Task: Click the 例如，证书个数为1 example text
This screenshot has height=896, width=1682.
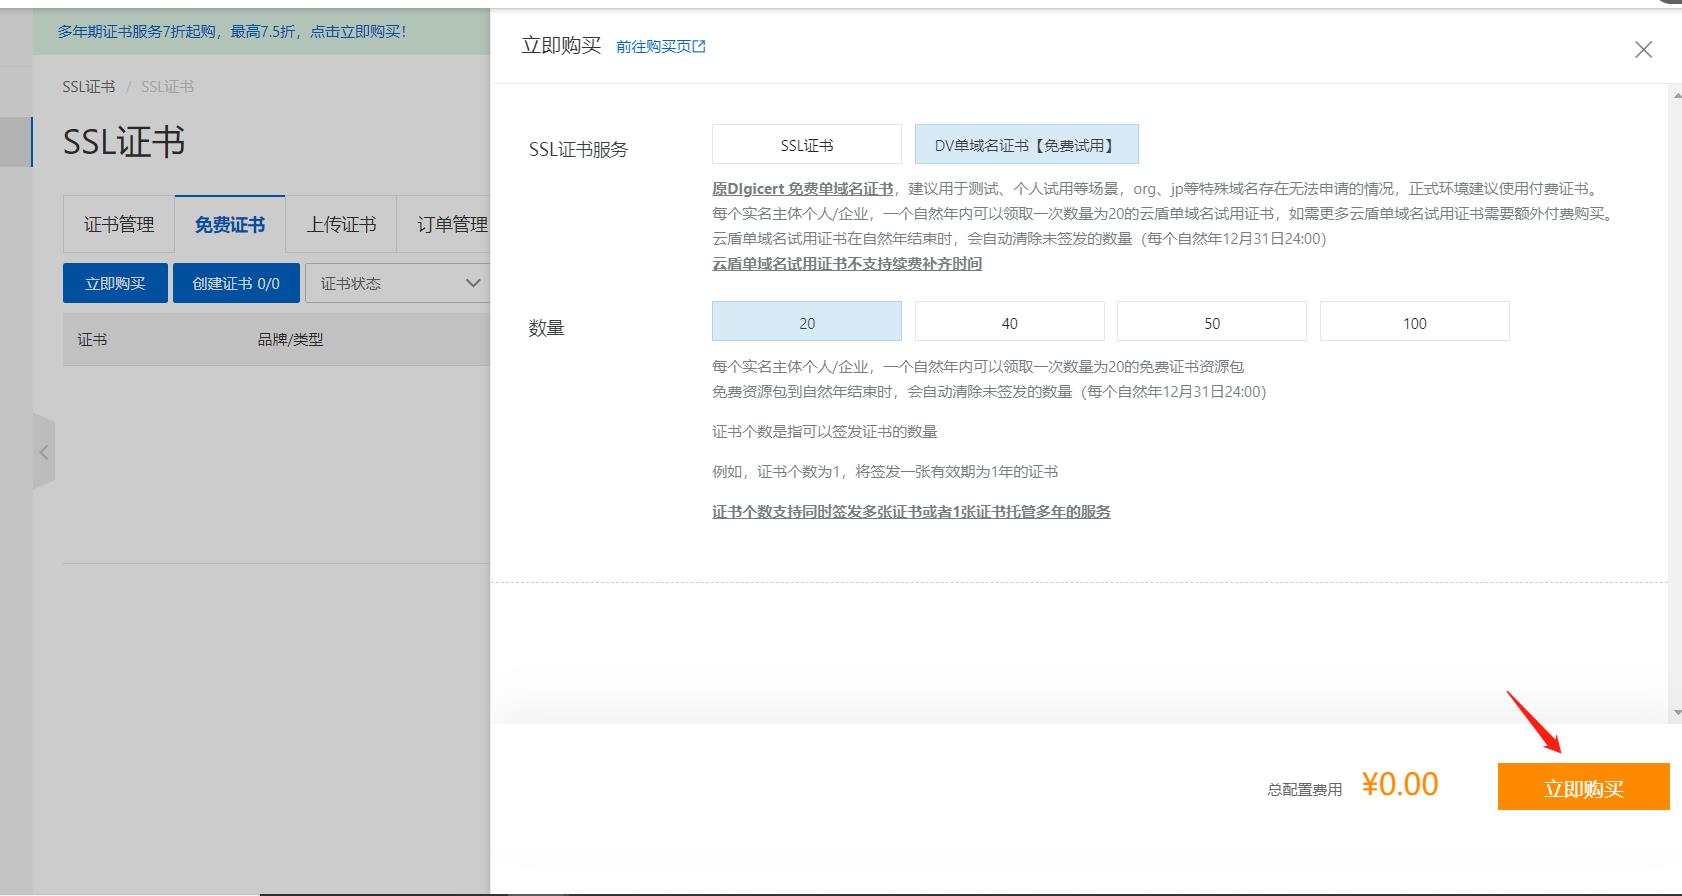Action: point(885,472)
